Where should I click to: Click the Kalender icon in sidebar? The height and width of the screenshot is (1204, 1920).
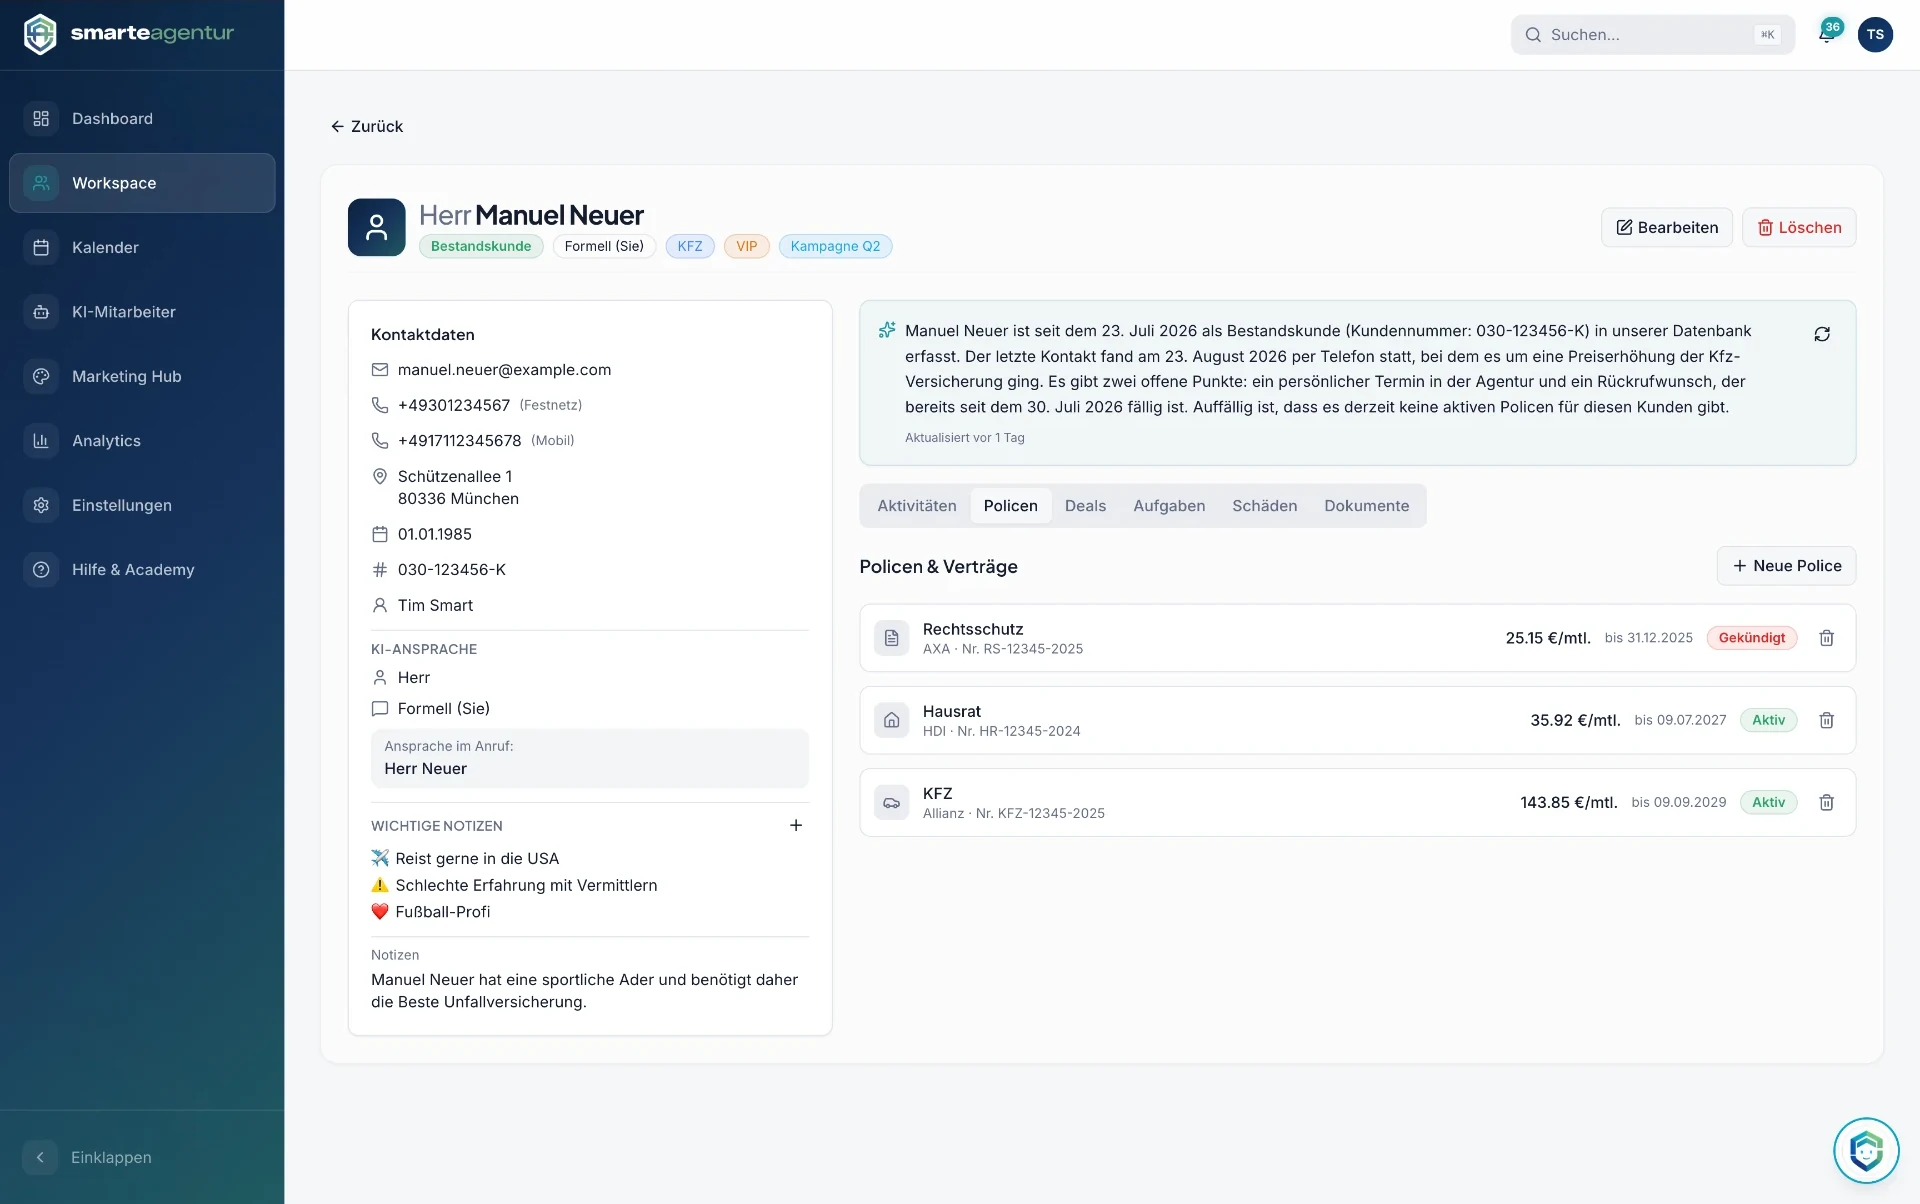tap(41, 247)
